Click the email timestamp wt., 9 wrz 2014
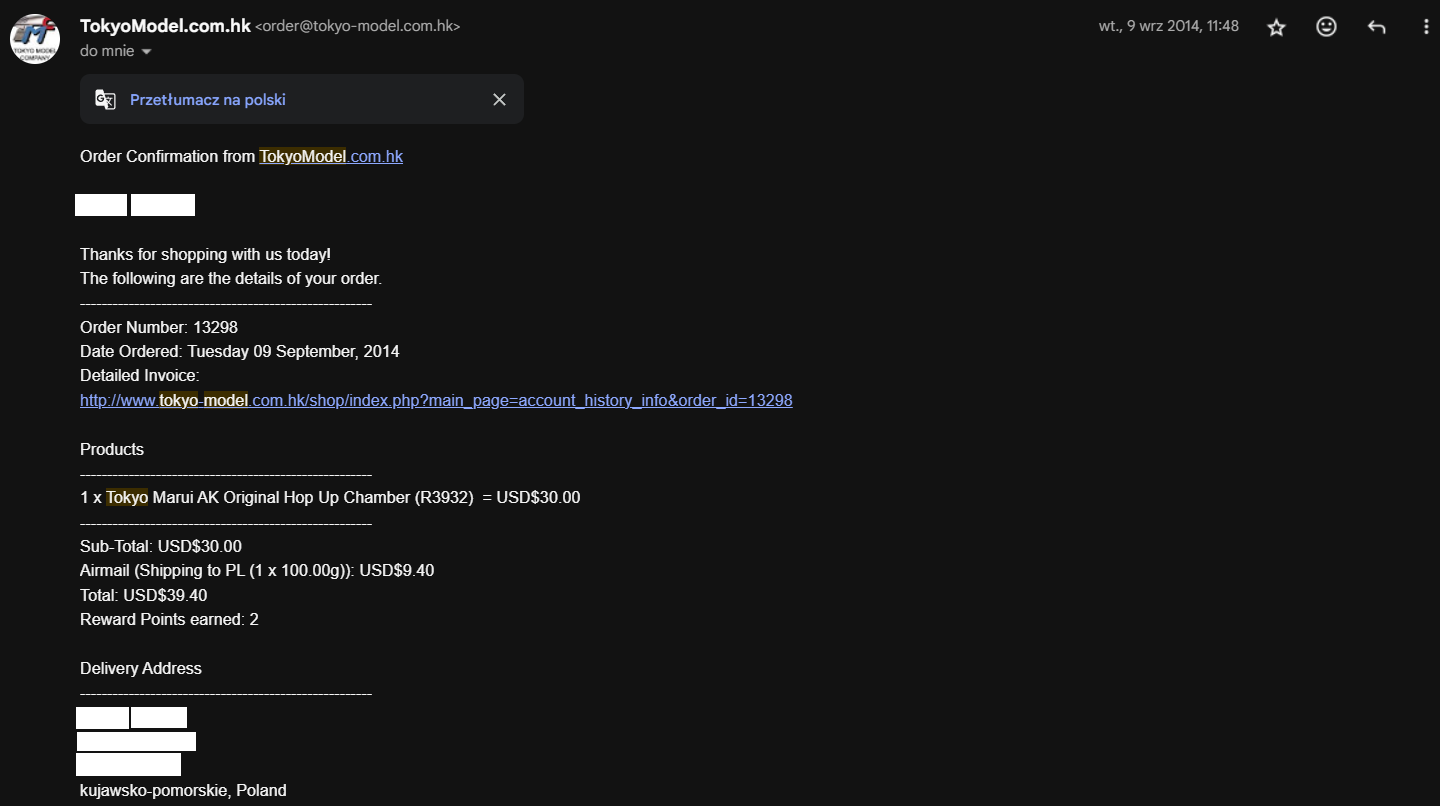The image size is (1440, 807). click(1168, 26)
